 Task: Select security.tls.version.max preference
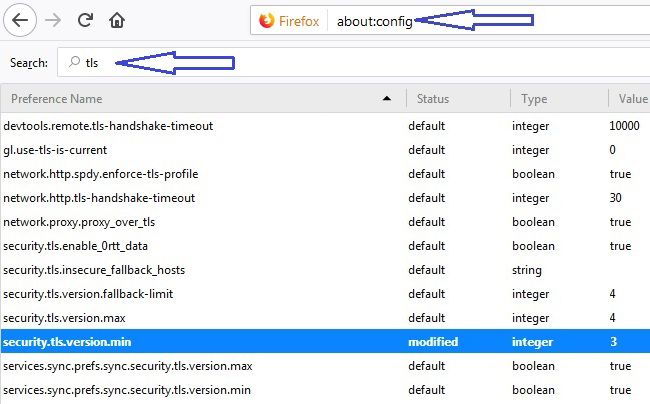[325, 318]
